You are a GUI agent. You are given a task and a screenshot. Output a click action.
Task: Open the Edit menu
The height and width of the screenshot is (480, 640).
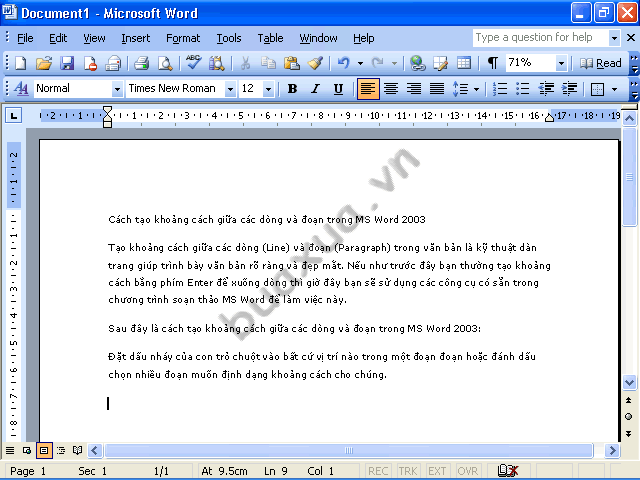click(58, 38)
